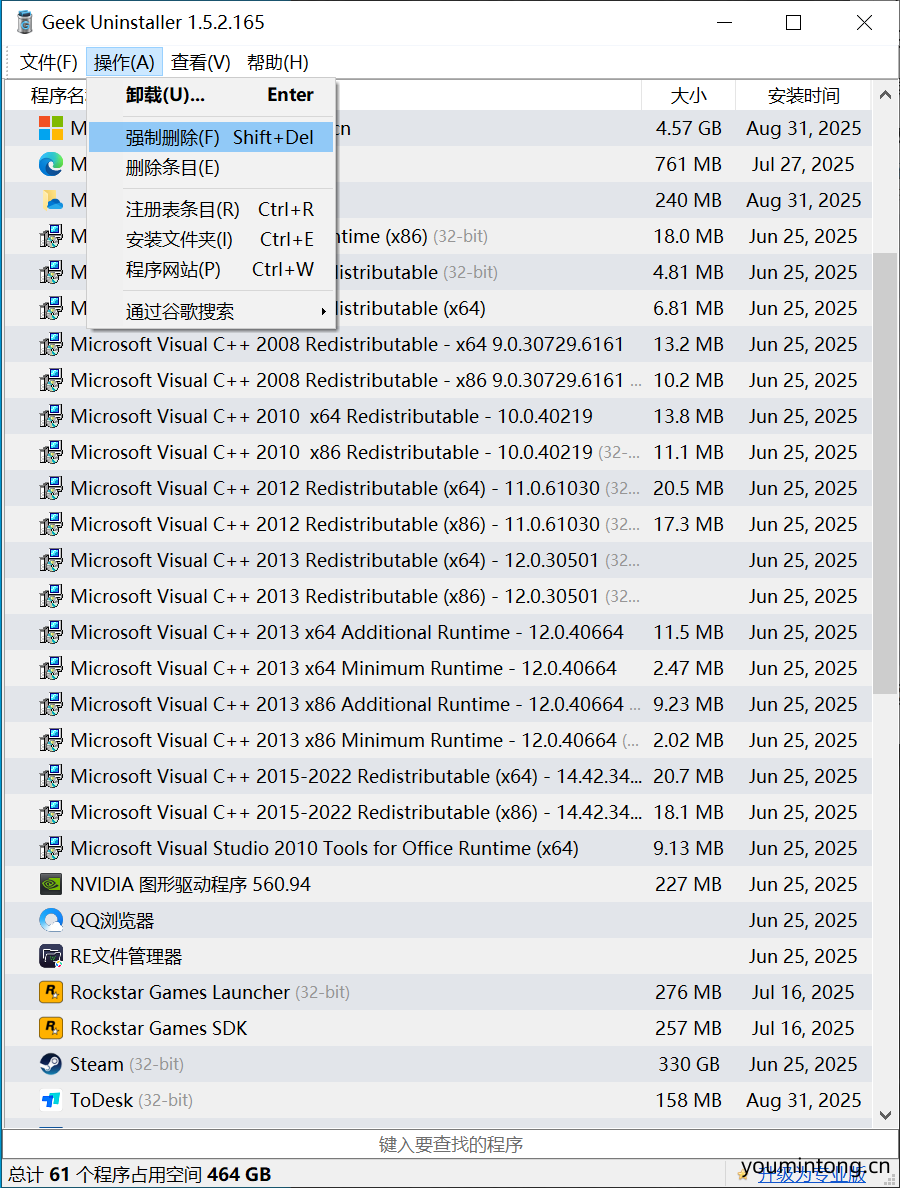
Task: Click the icon beside Visual C++ 2015-2022 Redistributable (x86)
Action: (51, 812)
